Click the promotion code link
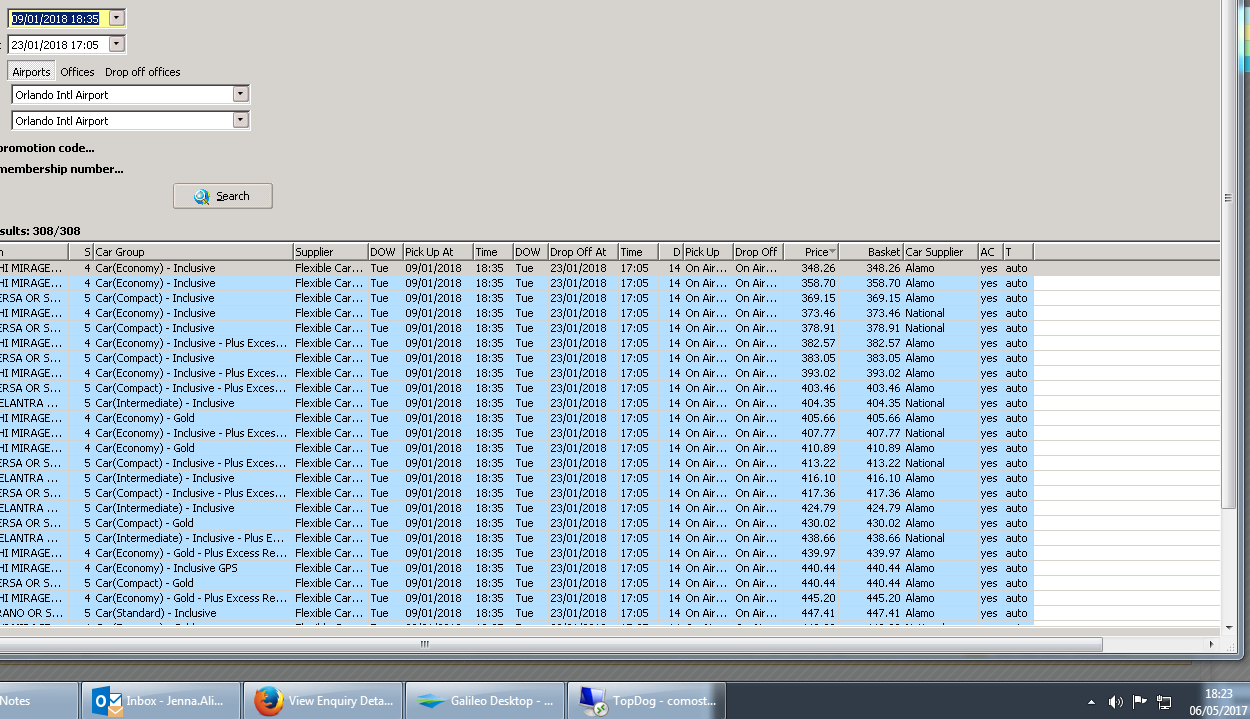This screenshot has width=1250, height=719. (x=47, y=148)
